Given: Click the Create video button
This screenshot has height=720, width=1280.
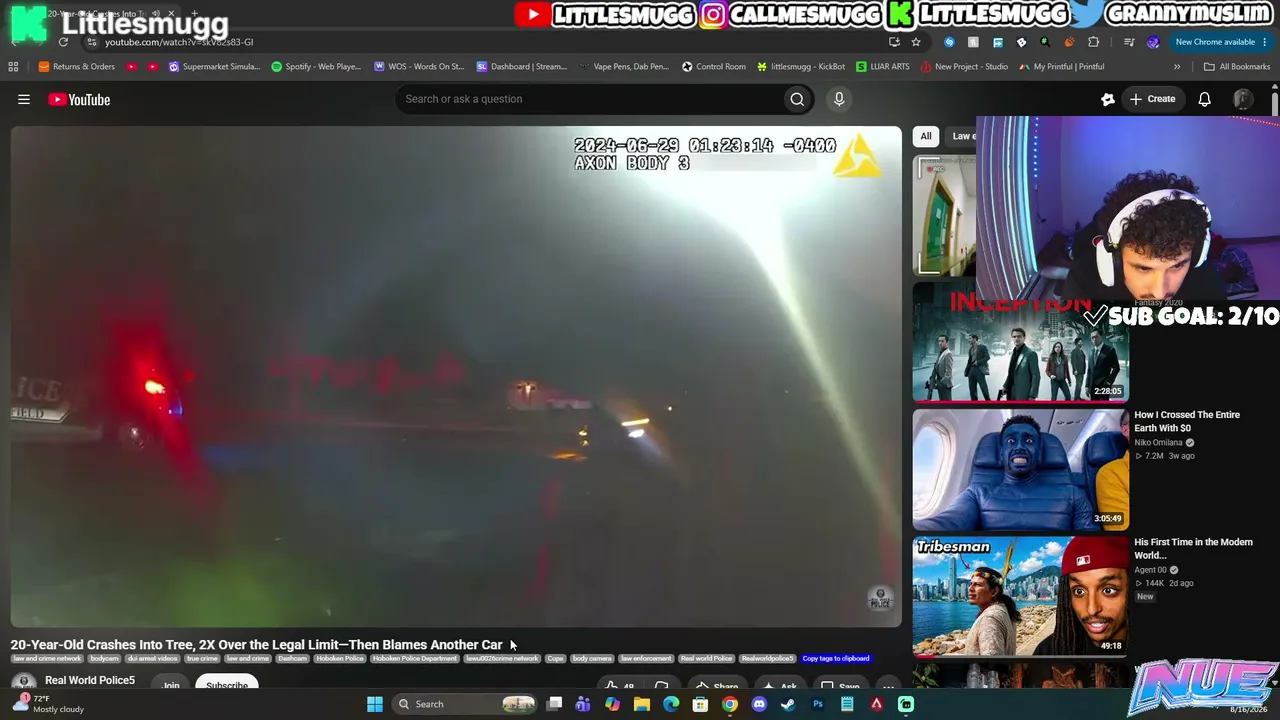Looking at the screenshot, I should click(x=1152, y=99).
